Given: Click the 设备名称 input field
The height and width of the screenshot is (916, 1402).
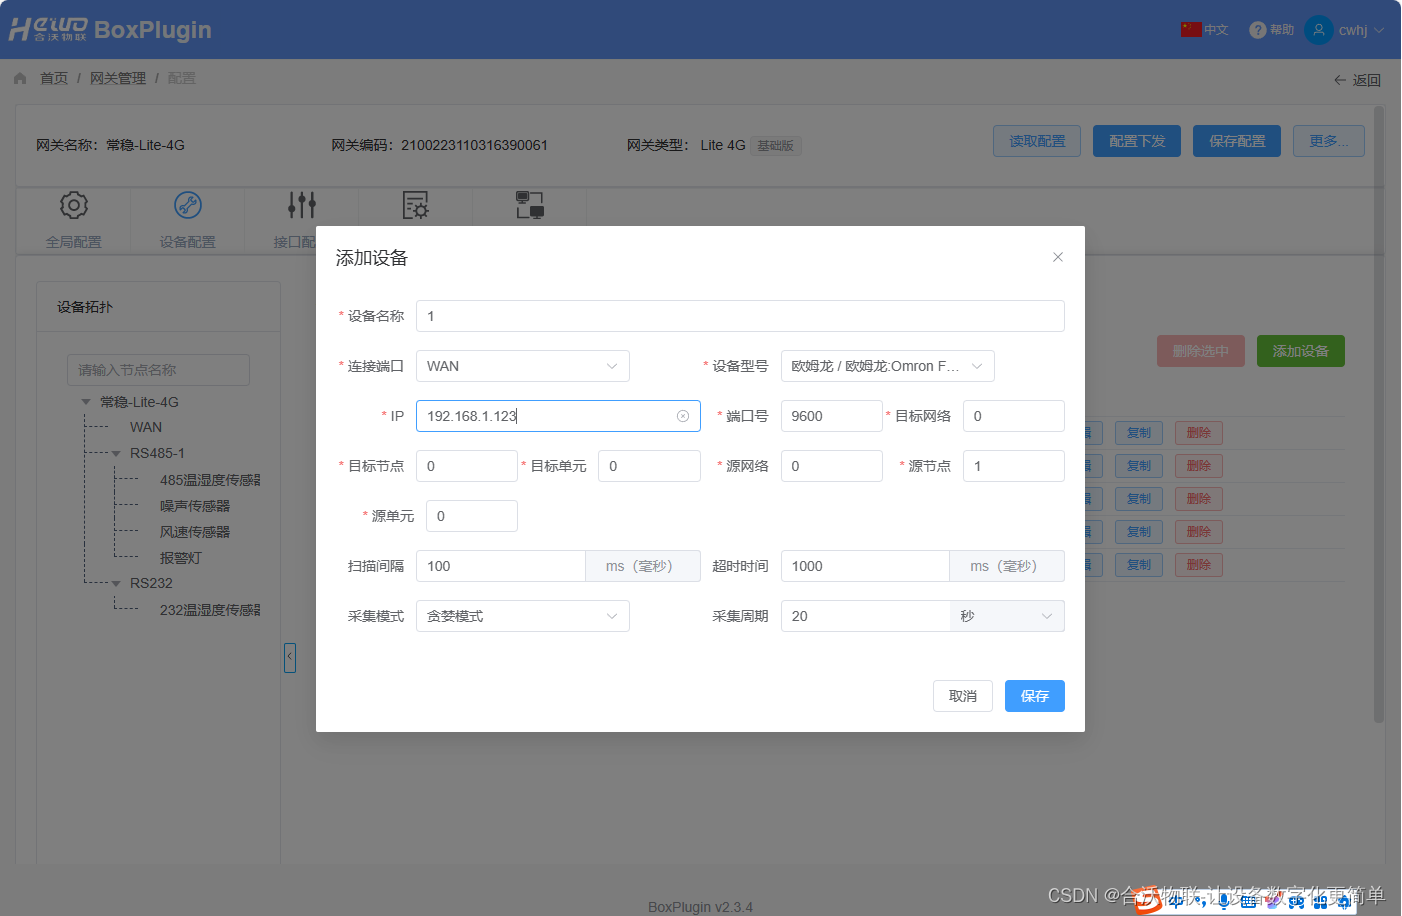Looking at the screenshot, I should (x=740, y=316).
